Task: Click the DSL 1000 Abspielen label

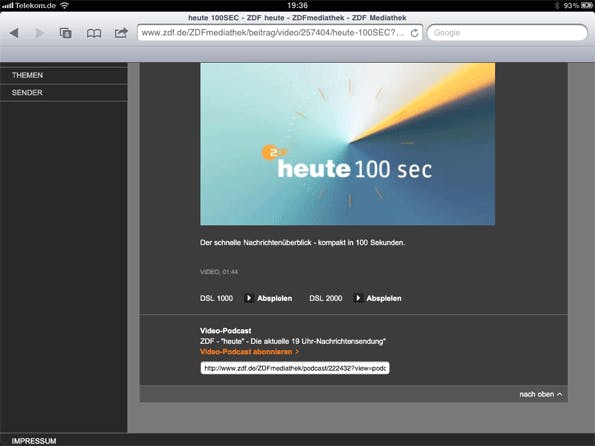Action: pyautogui.click(x=275, y=298)
